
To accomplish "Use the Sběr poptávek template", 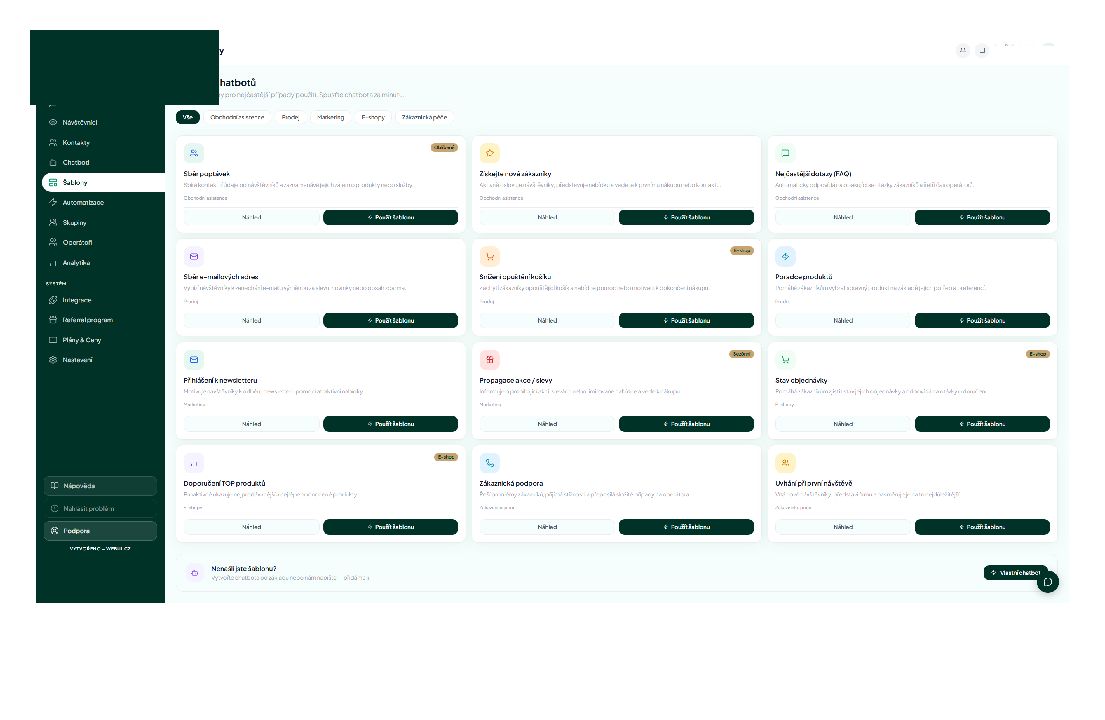I will (390, 218).
